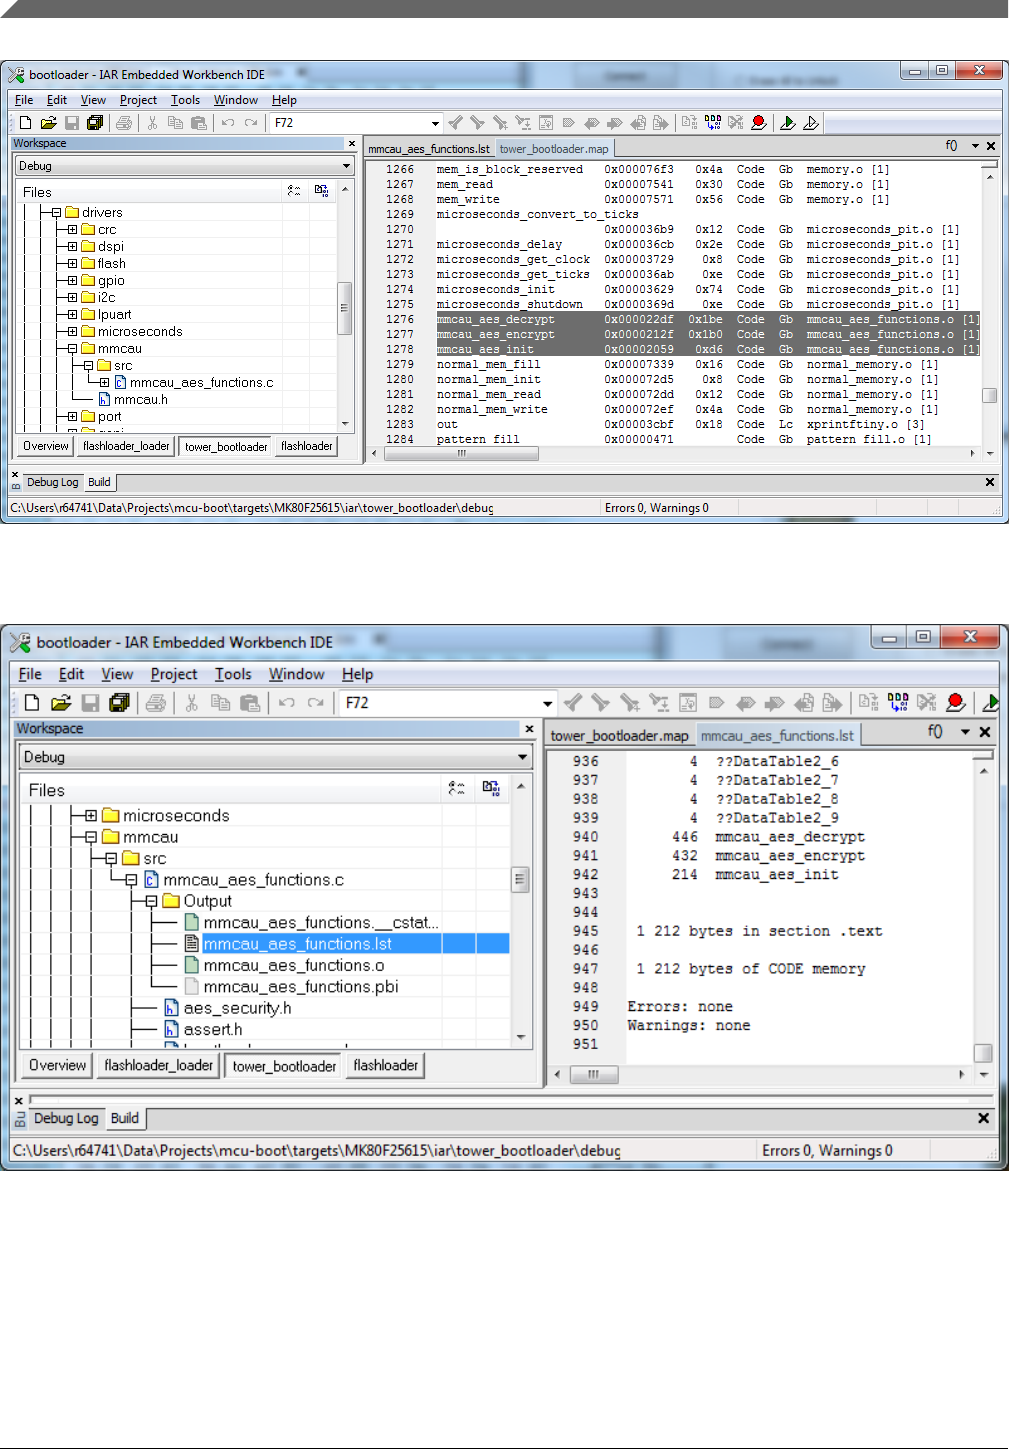Click Save icon in upper window toolbar
Image resolution: width=1009 pixels, height=1449 pixels.
click(x=72, y=123)
